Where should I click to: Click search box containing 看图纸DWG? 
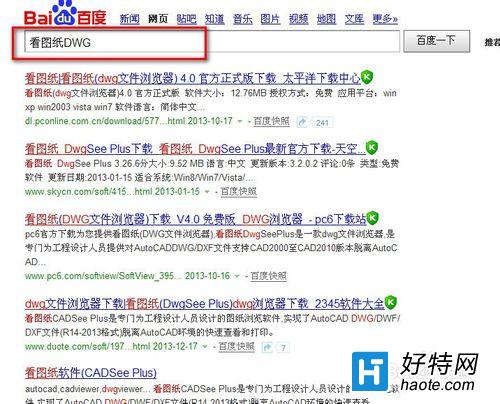(x=212, y=42)
